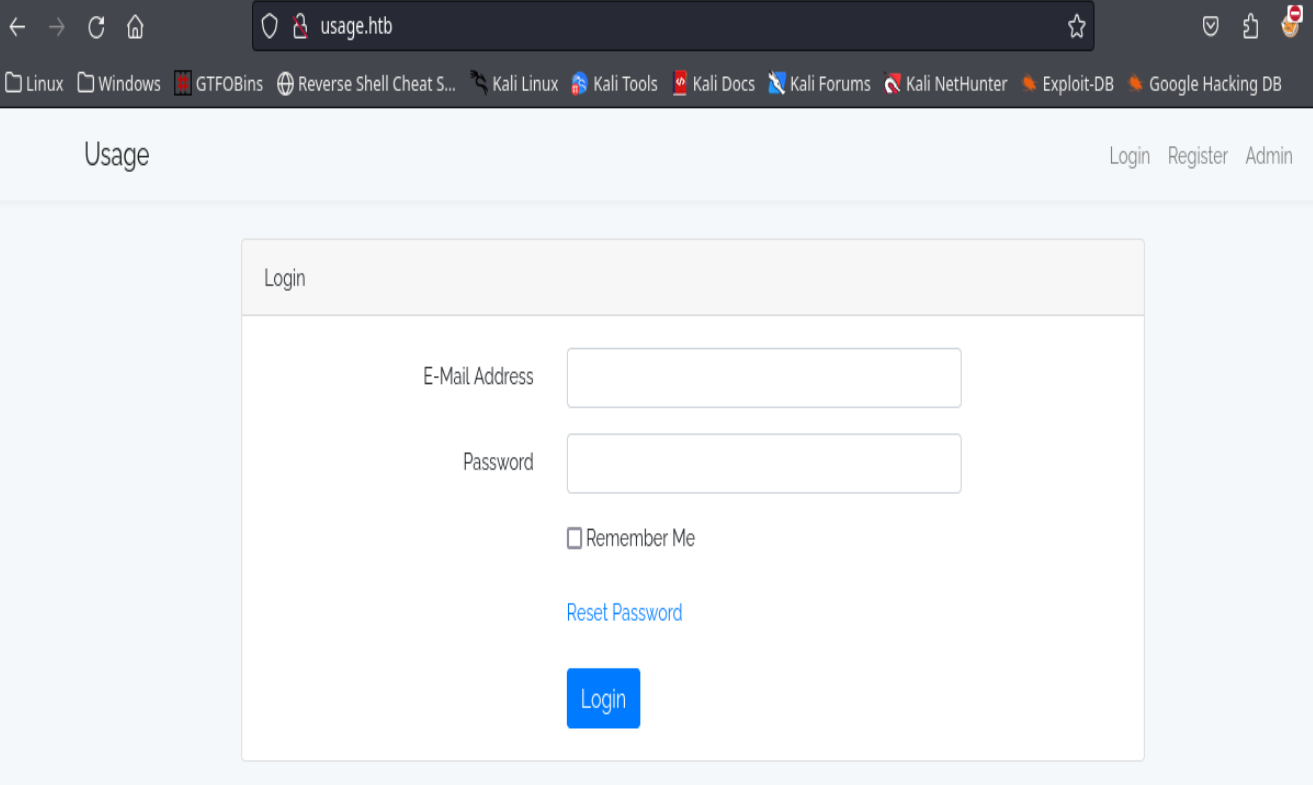
Task: Open the Pocket save icon
Action: [1210, 27]
